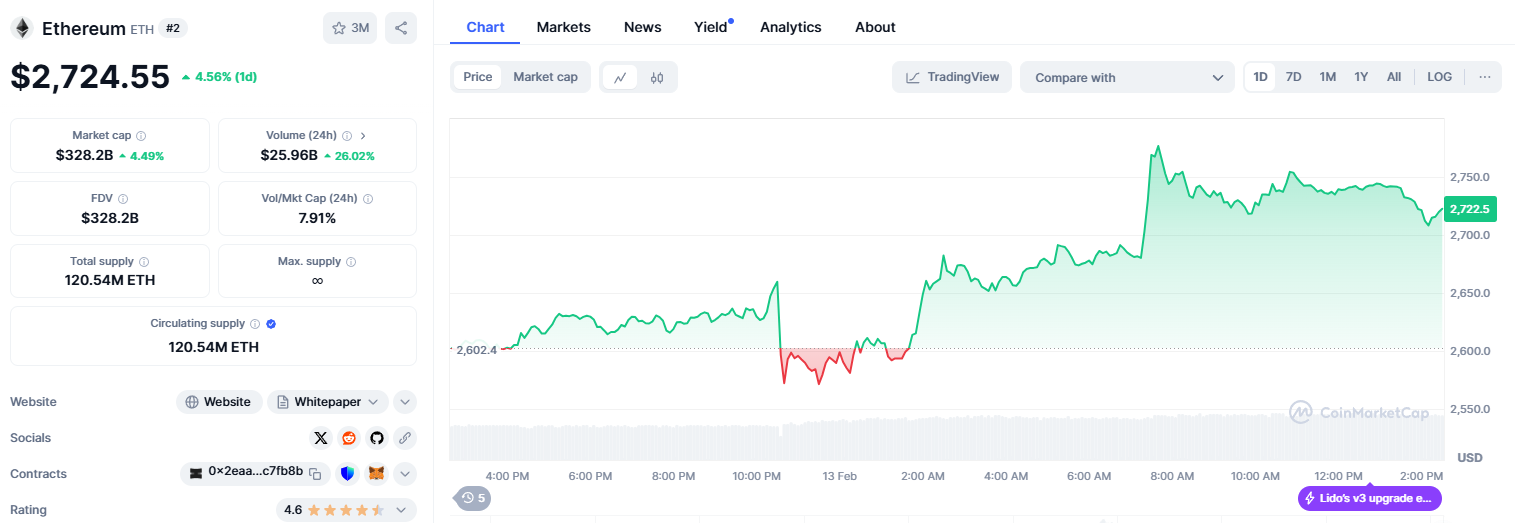Expand more website links chevron

pyautogui.click(x=405, y=402)
